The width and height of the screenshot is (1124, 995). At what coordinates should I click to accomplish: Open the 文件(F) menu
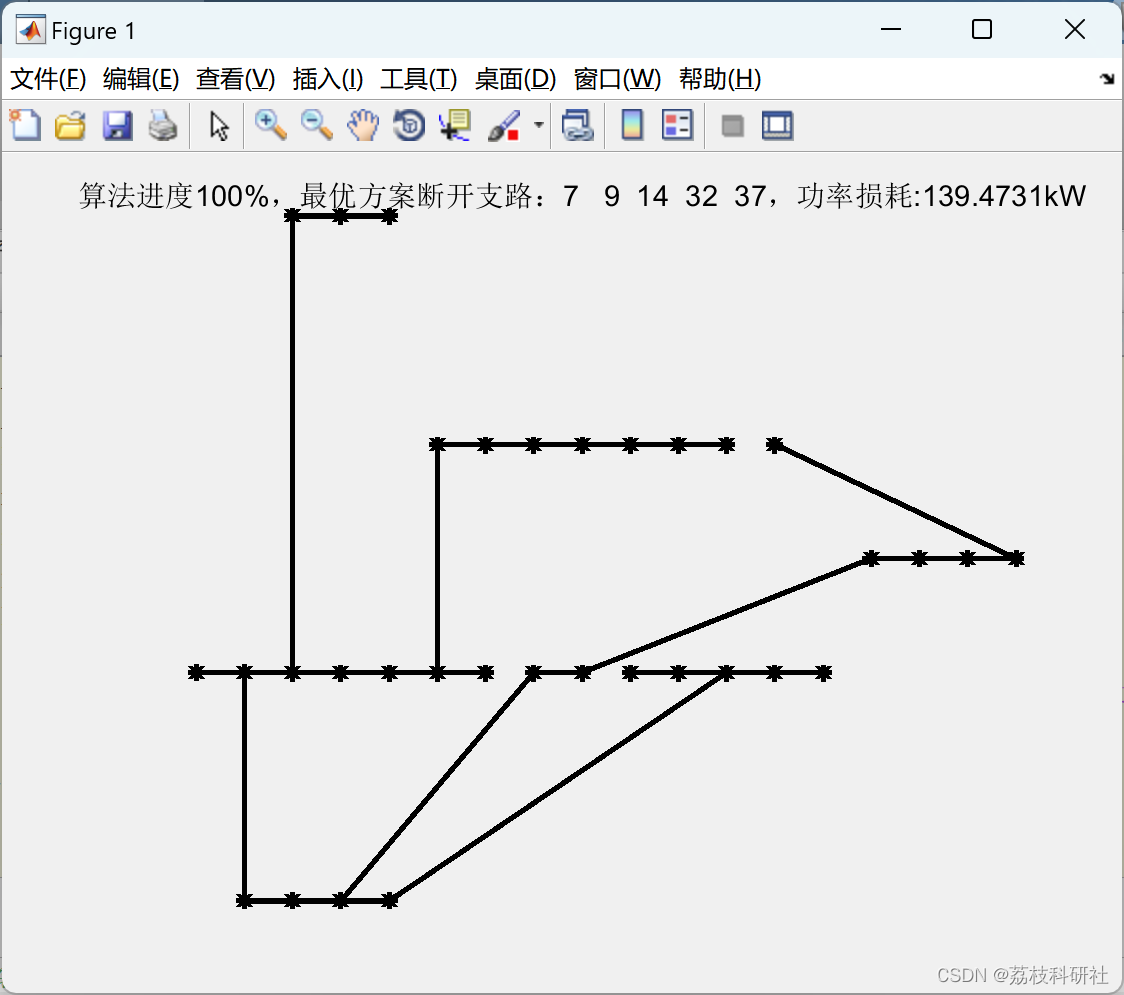(x=48, y=79)
